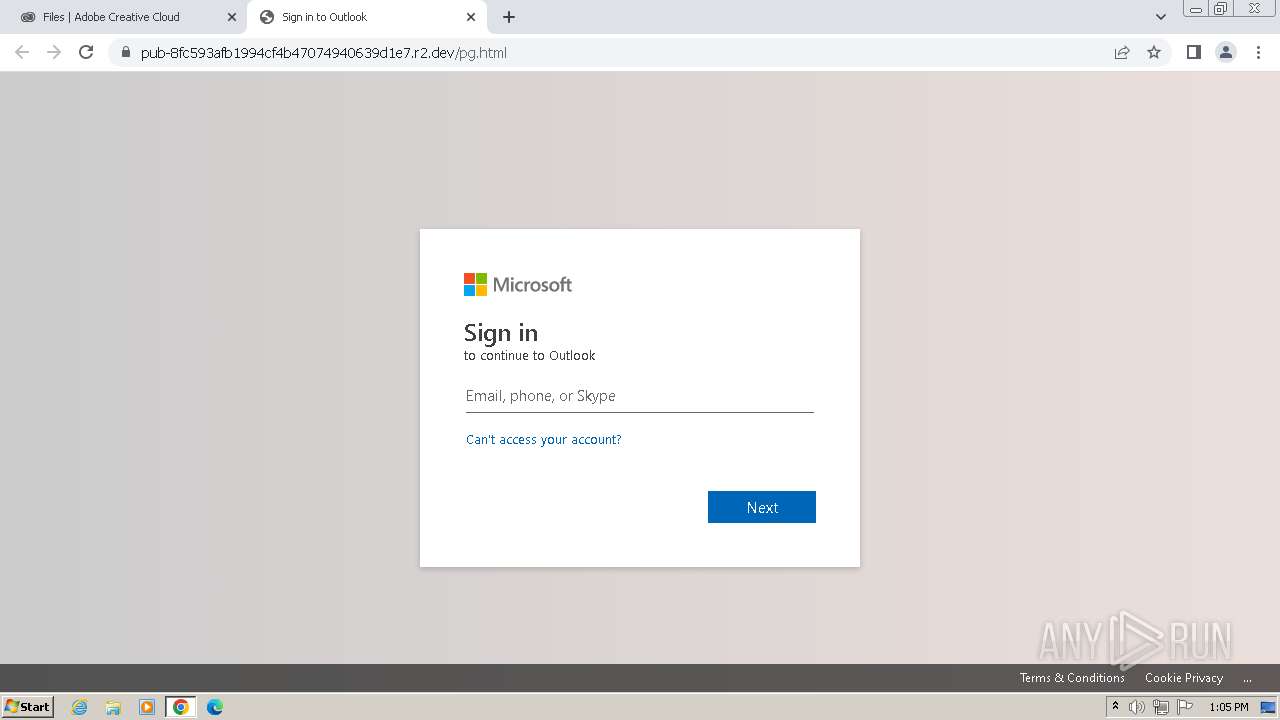Open Action Center flag icon
The image size is (1280, 720).
(1185, 707)
